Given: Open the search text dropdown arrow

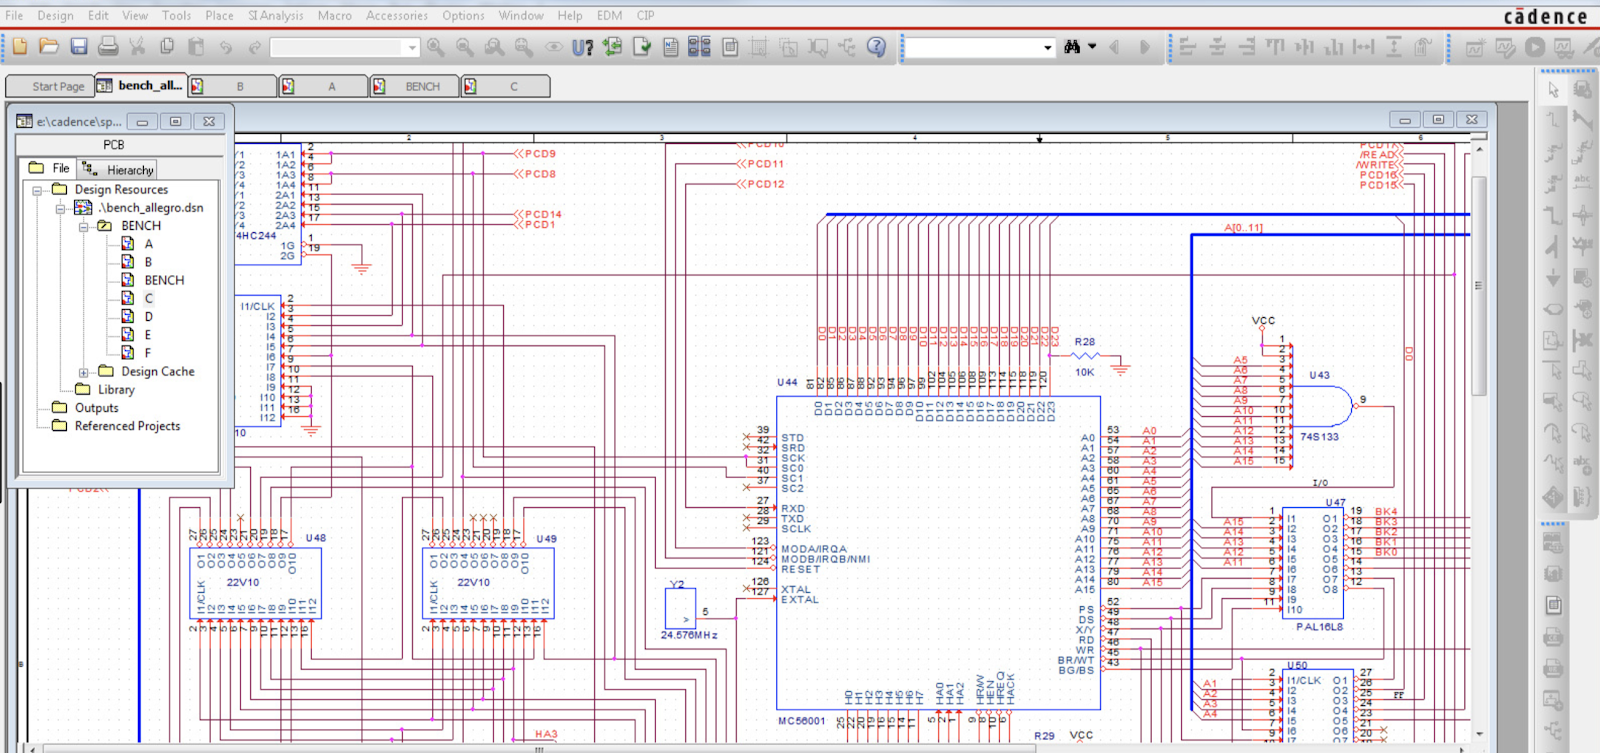Looking at the screenshot, I should (x=1047, y=47).
